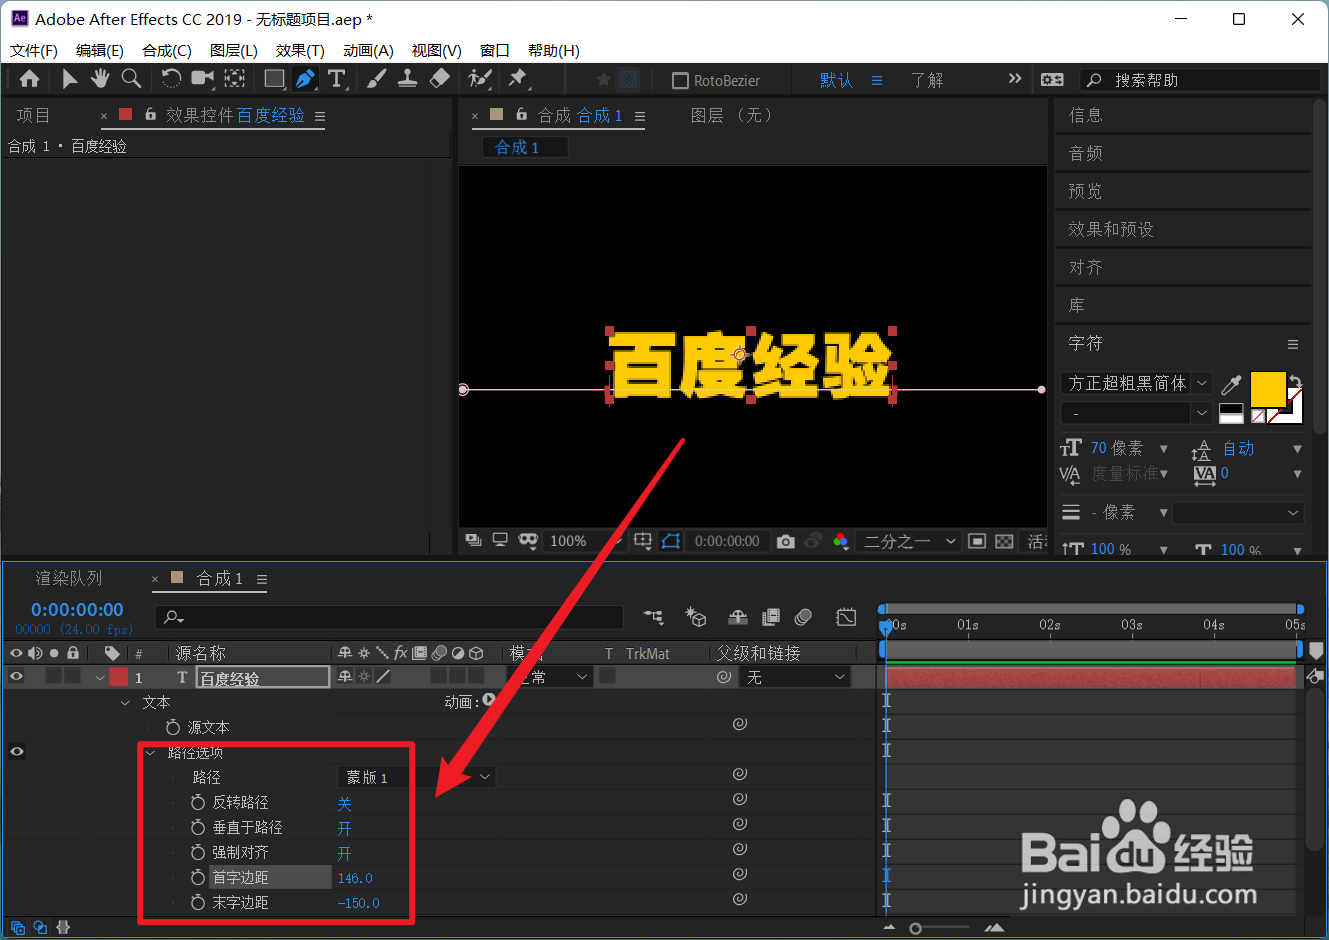Image resolution: width=1329 pixels, height=940 pixels.
Task: Toggle the shy layers hide icon
Action: (738, 617)
